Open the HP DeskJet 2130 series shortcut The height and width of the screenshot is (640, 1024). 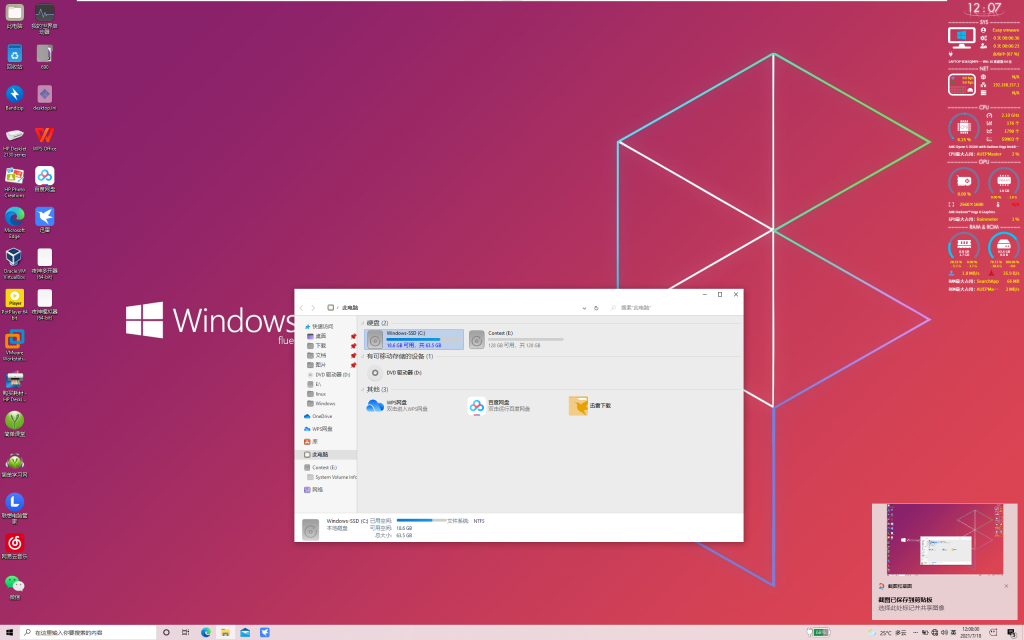pyautogui.click(x=14, y=141)
